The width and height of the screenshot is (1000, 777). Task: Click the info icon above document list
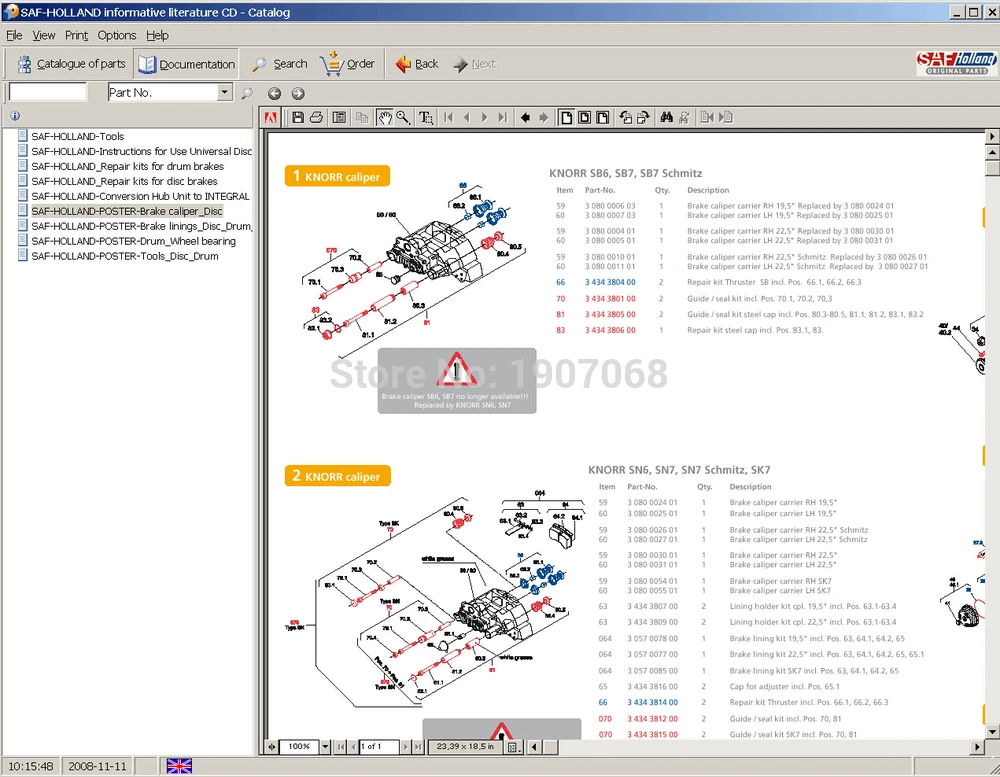click(x=15, y=115)
